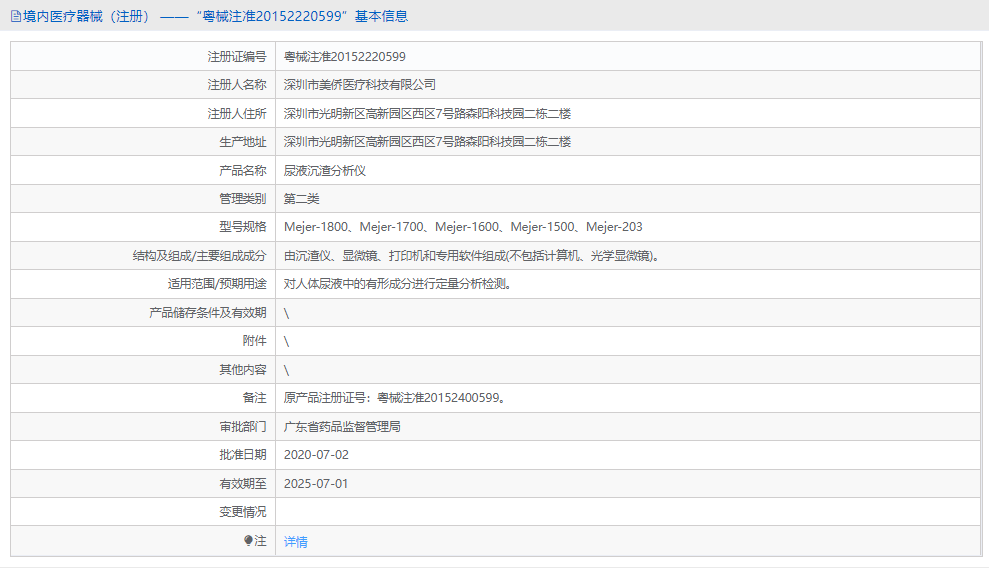989x568 pixels.
Task: Click the 结构及组成/主要组成成分 label
Action: (x=199, y=256)
